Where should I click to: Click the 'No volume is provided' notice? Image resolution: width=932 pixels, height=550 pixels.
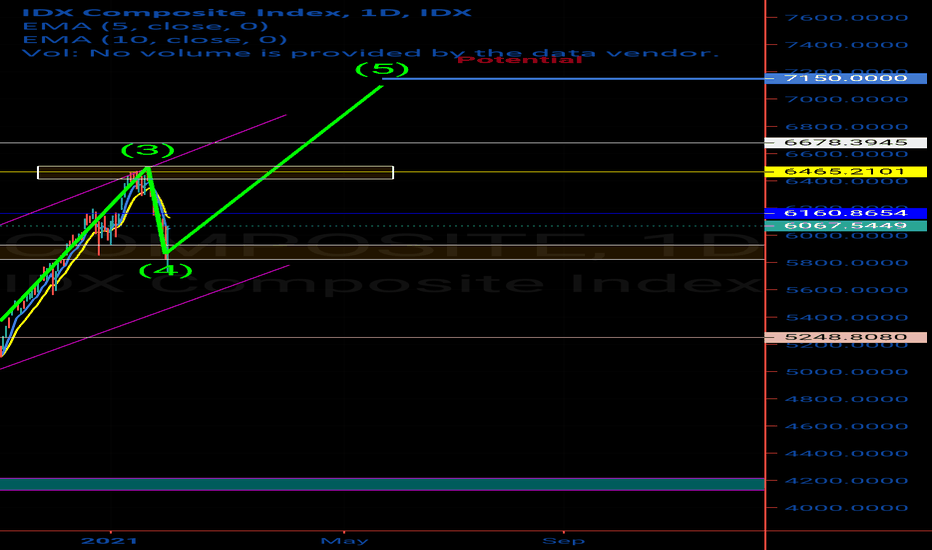(x=370, y=53)
